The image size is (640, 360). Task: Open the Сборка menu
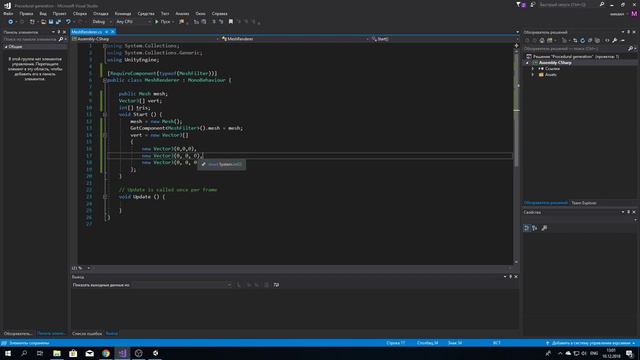click(80, 13)
